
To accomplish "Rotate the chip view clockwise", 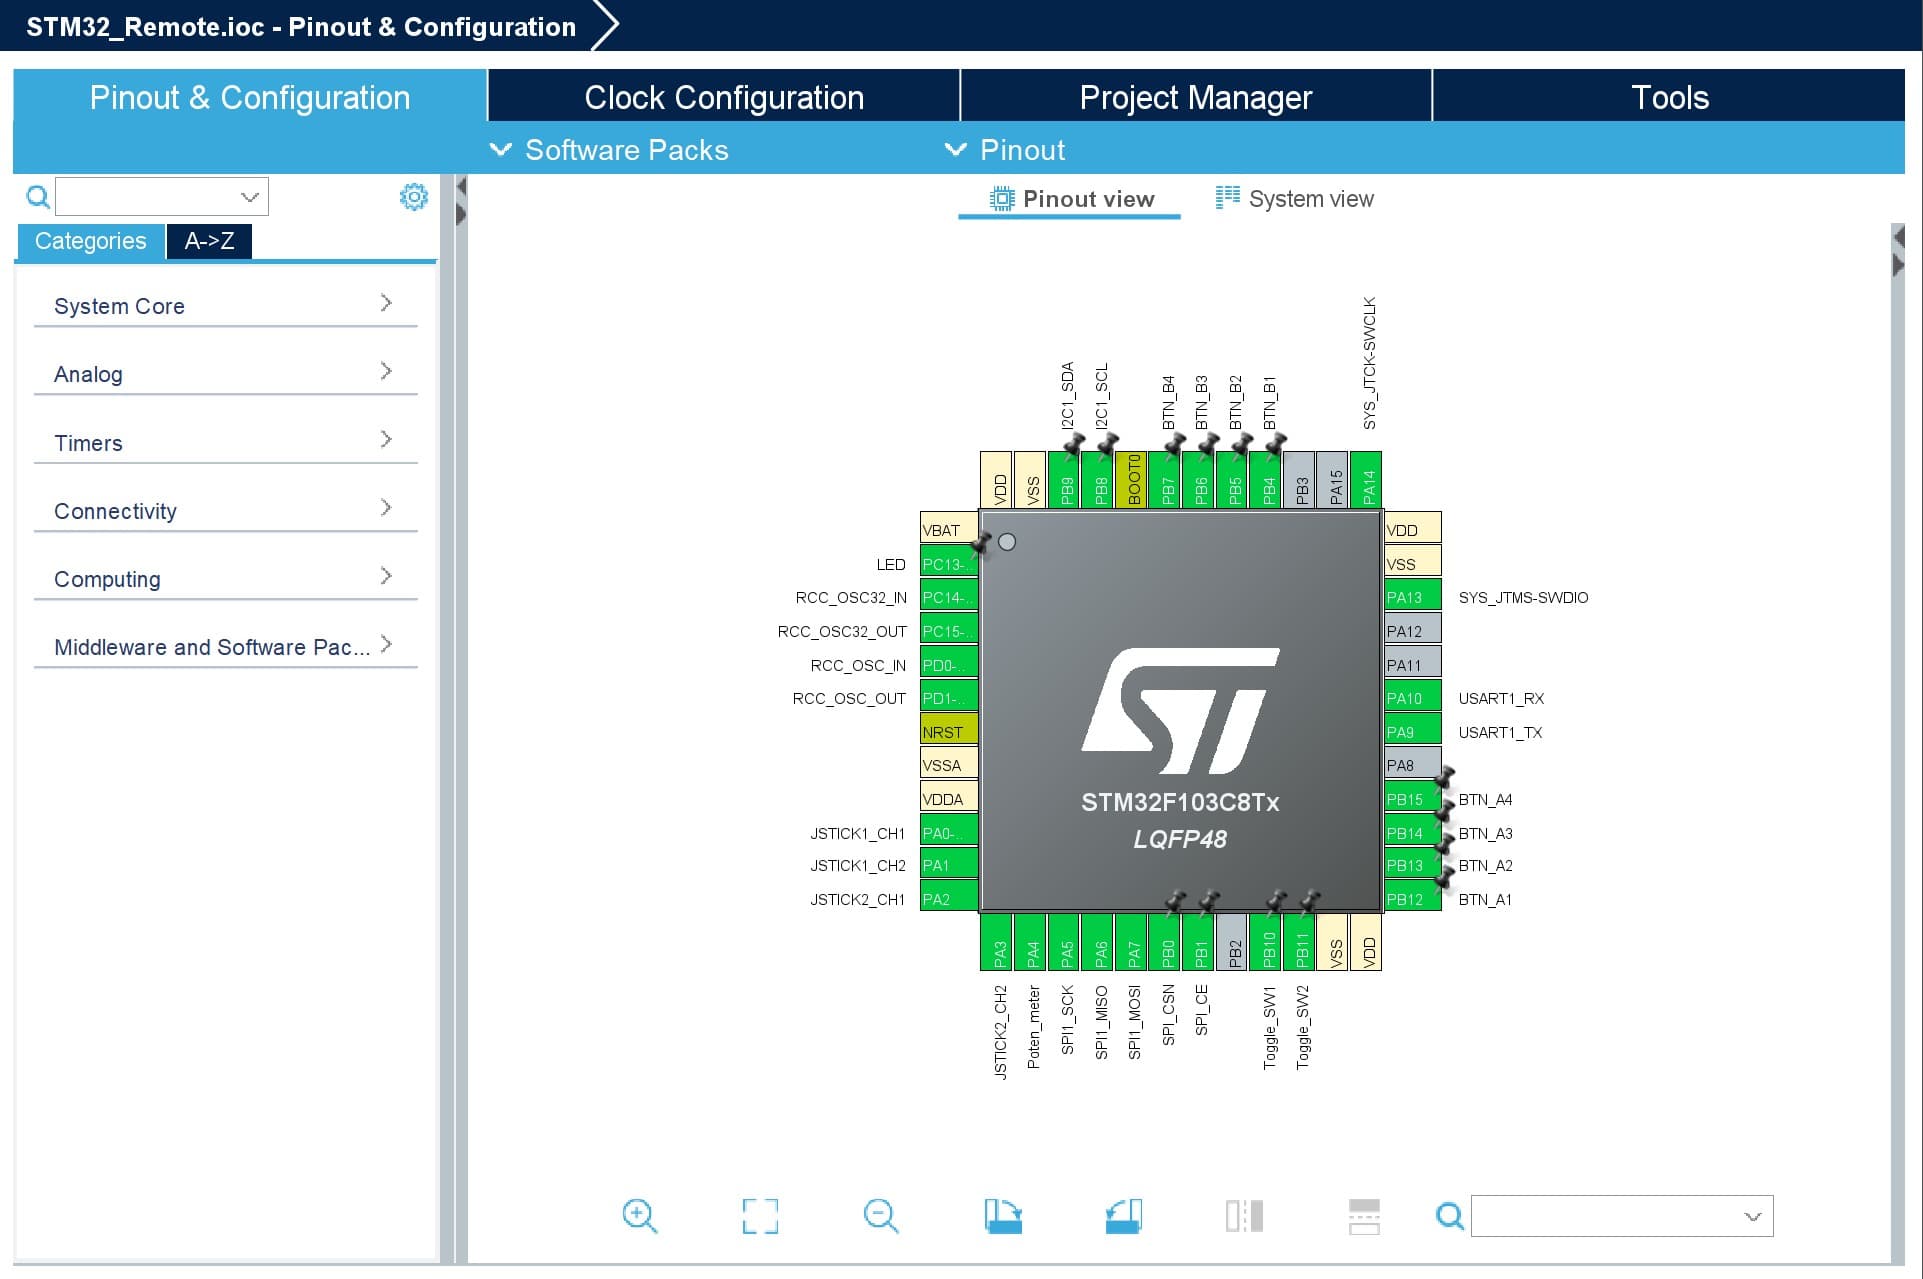I will coord(1003,1216).
